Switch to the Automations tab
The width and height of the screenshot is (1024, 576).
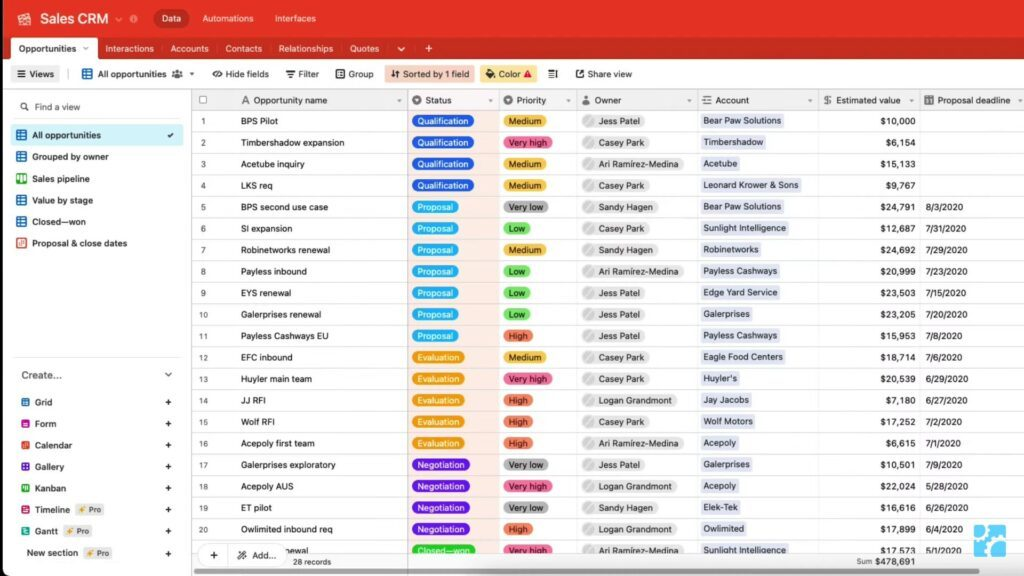pos(227,18)
